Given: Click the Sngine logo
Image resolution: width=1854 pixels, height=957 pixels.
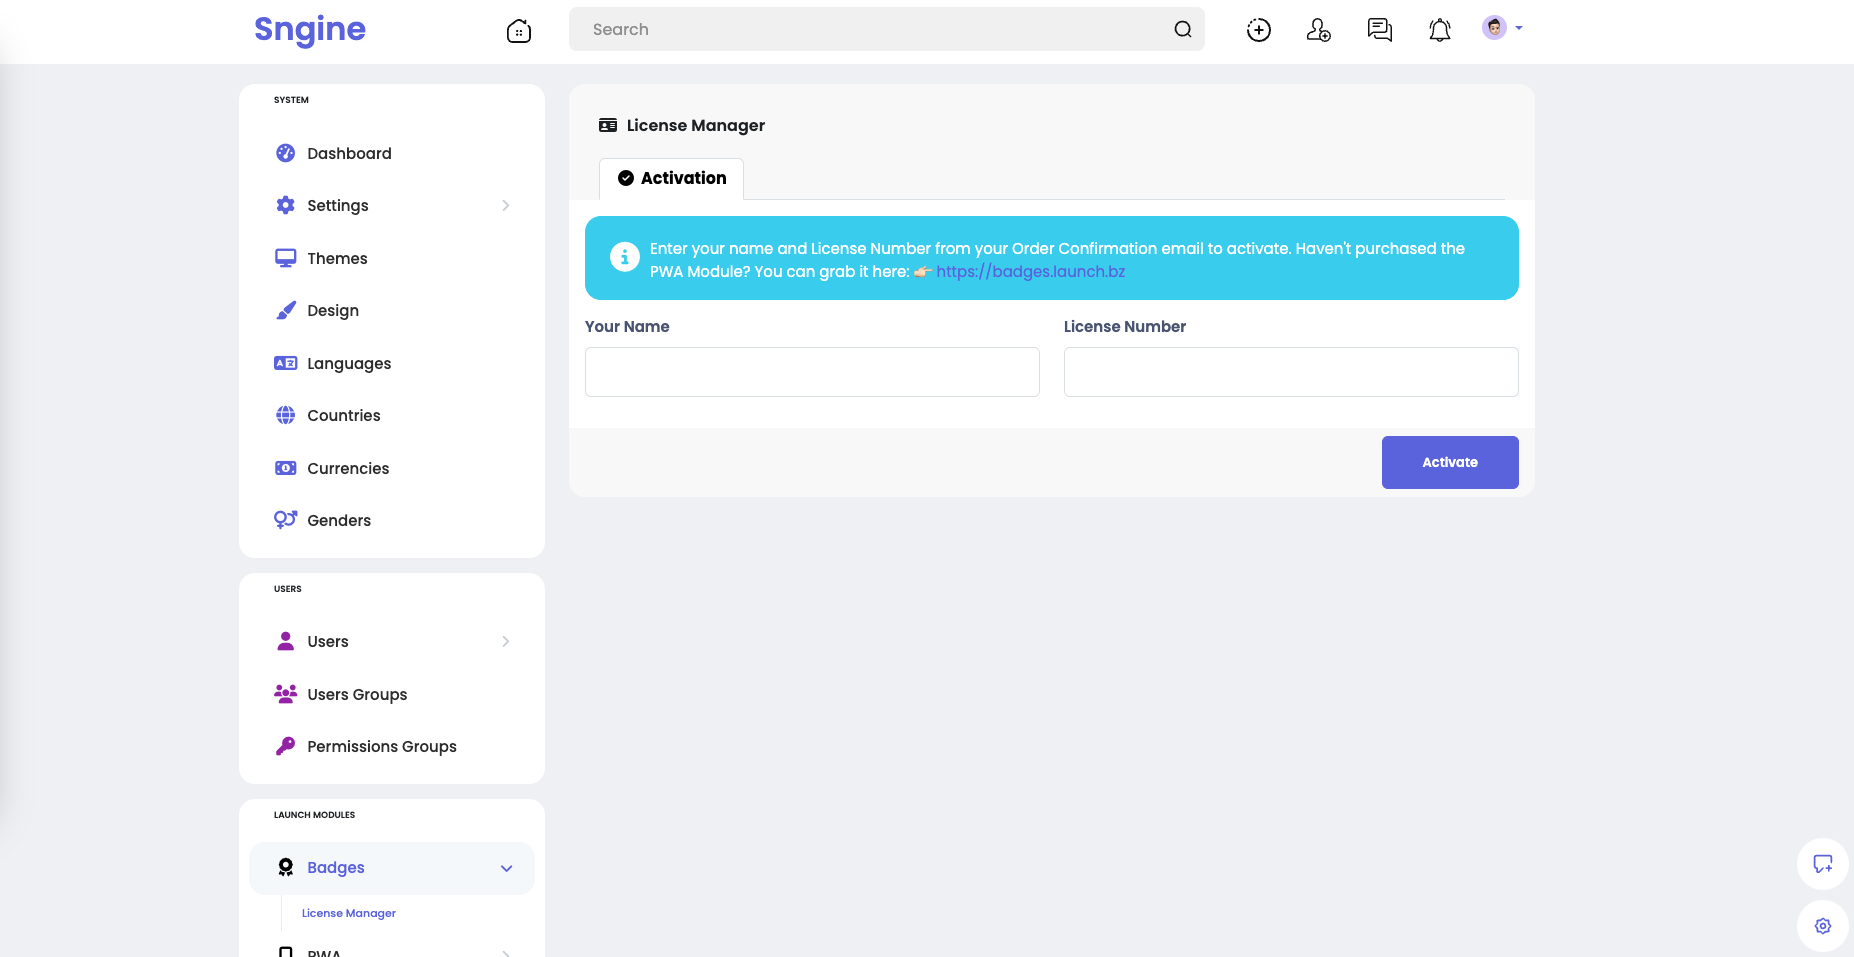Looking at the screenshot, I should click(x=310, y=29).
